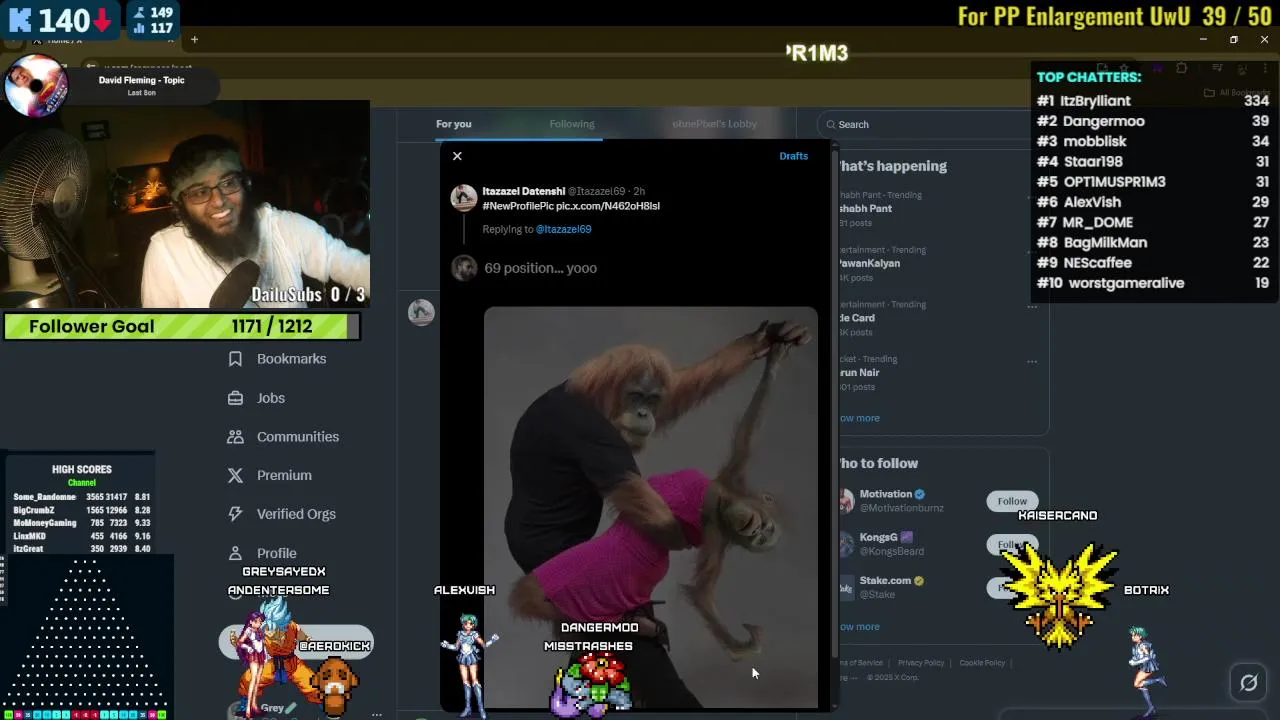Click the Verified Orgs lightning icon

235,514
